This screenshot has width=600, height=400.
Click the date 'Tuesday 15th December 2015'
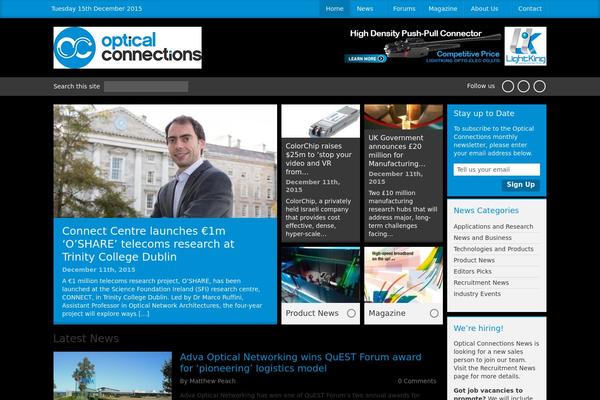pyautogui.click(x=96, y=8)
